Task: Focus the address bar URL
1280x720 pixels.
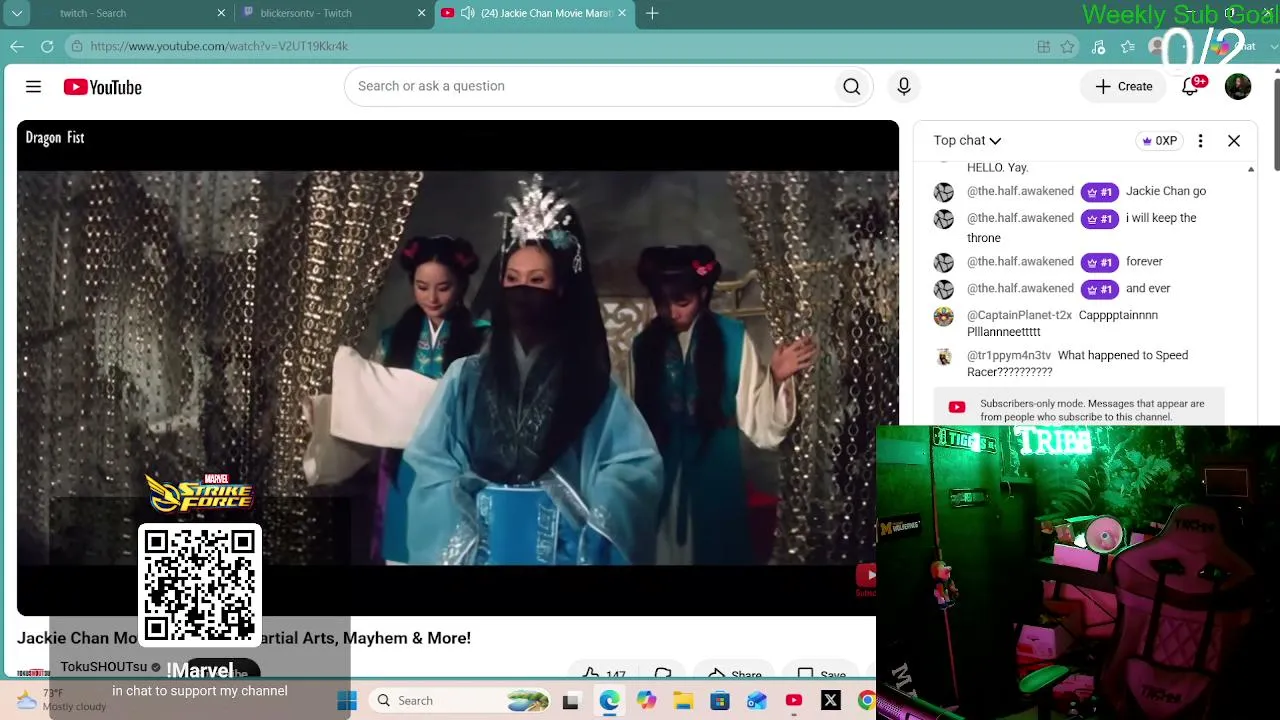Action: click(219, 46)
